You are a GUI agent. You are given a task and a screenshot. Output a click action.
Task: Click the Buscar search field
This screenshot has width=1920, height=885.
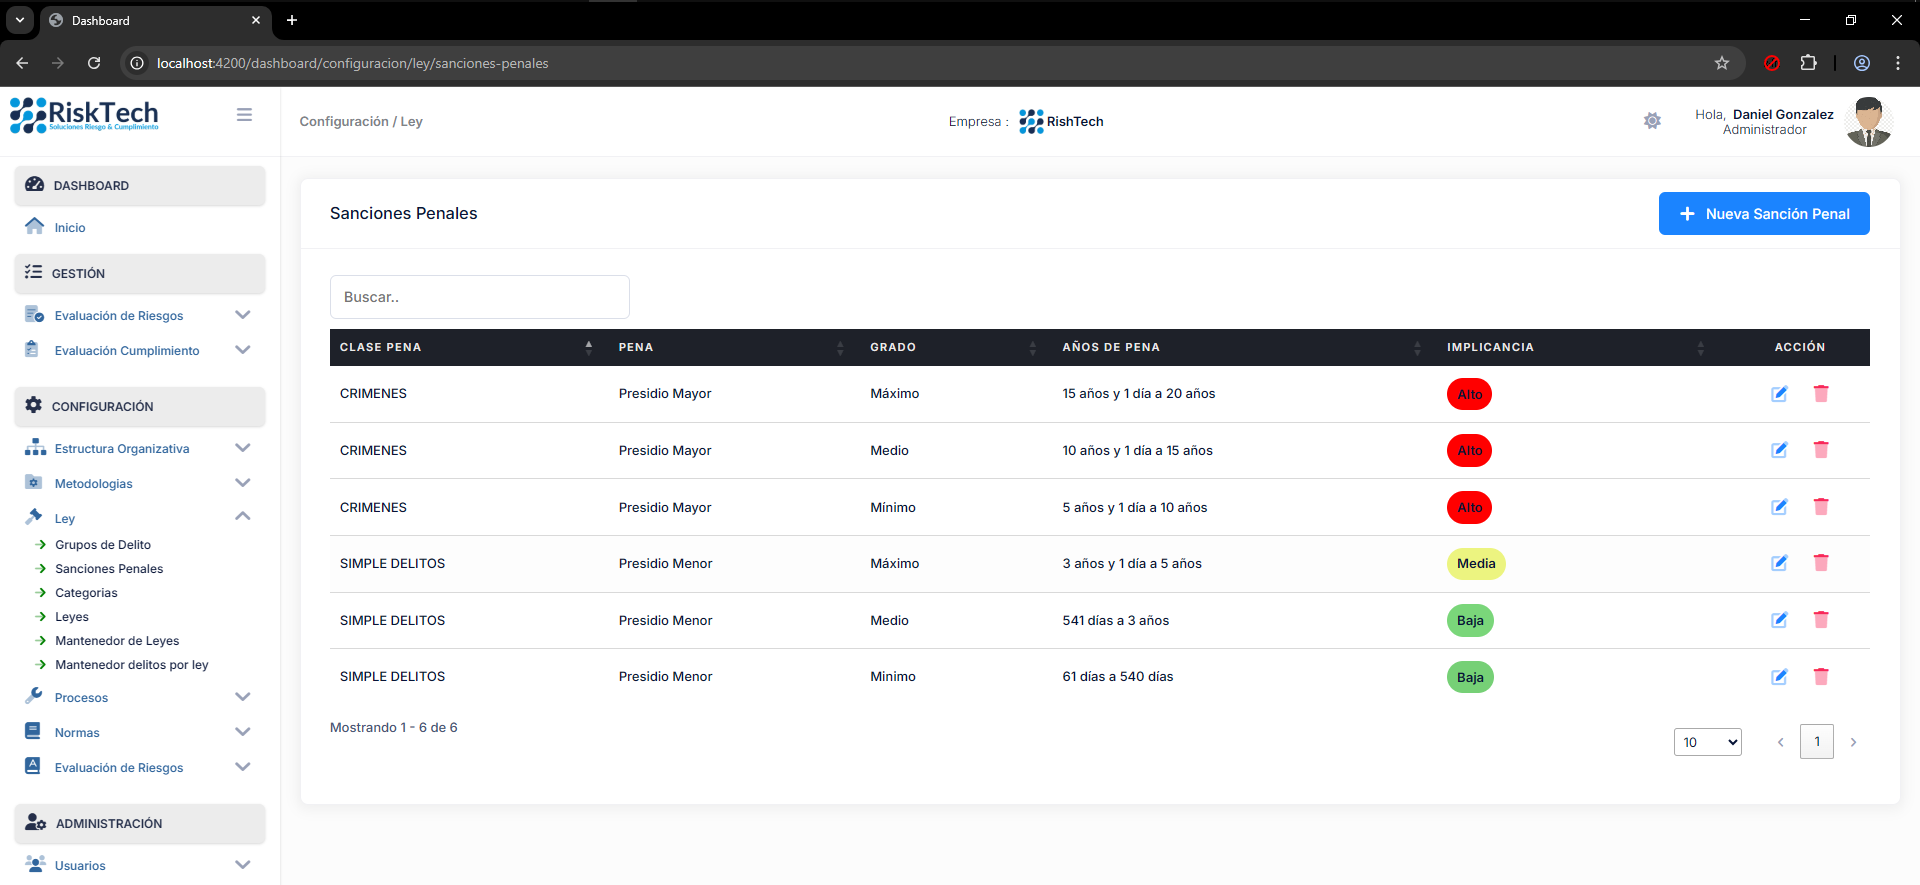[479, 297]
